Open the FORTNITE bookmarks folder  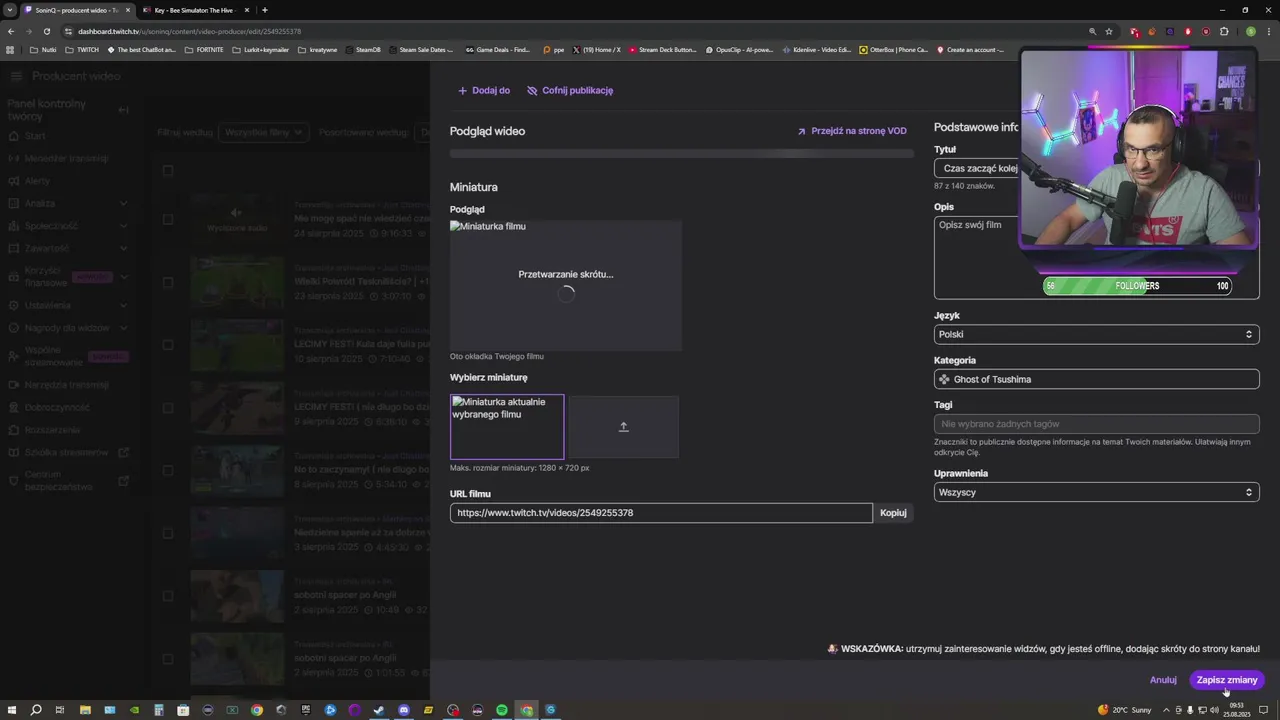tap(205, 49)
